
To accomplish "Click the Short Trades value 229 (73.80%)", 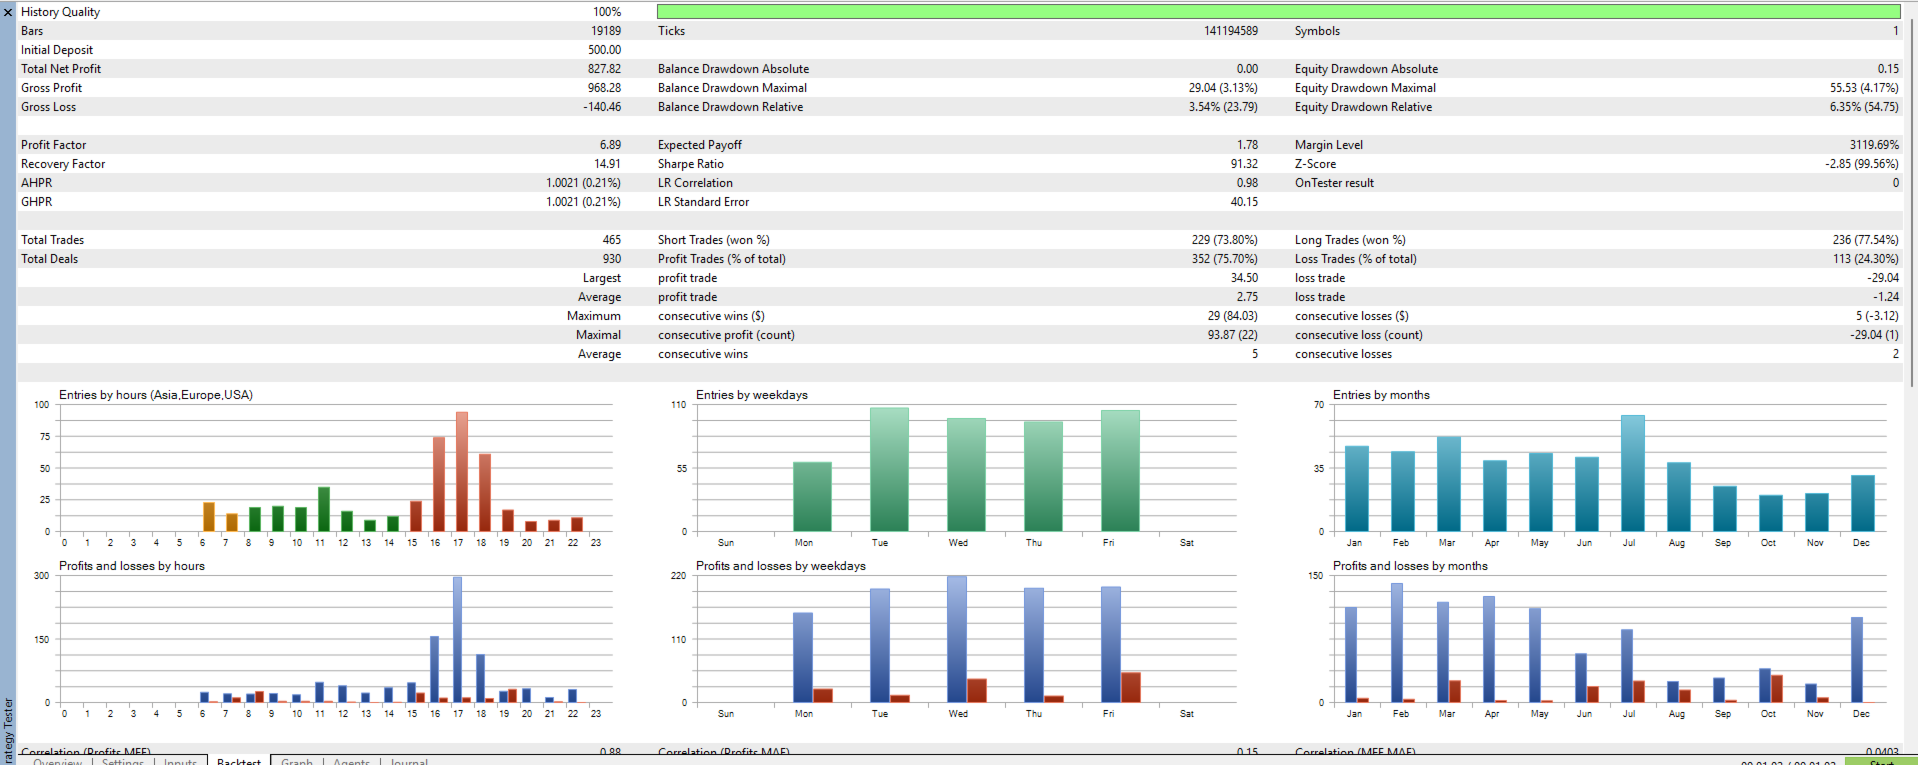I will click(1224, 240).
